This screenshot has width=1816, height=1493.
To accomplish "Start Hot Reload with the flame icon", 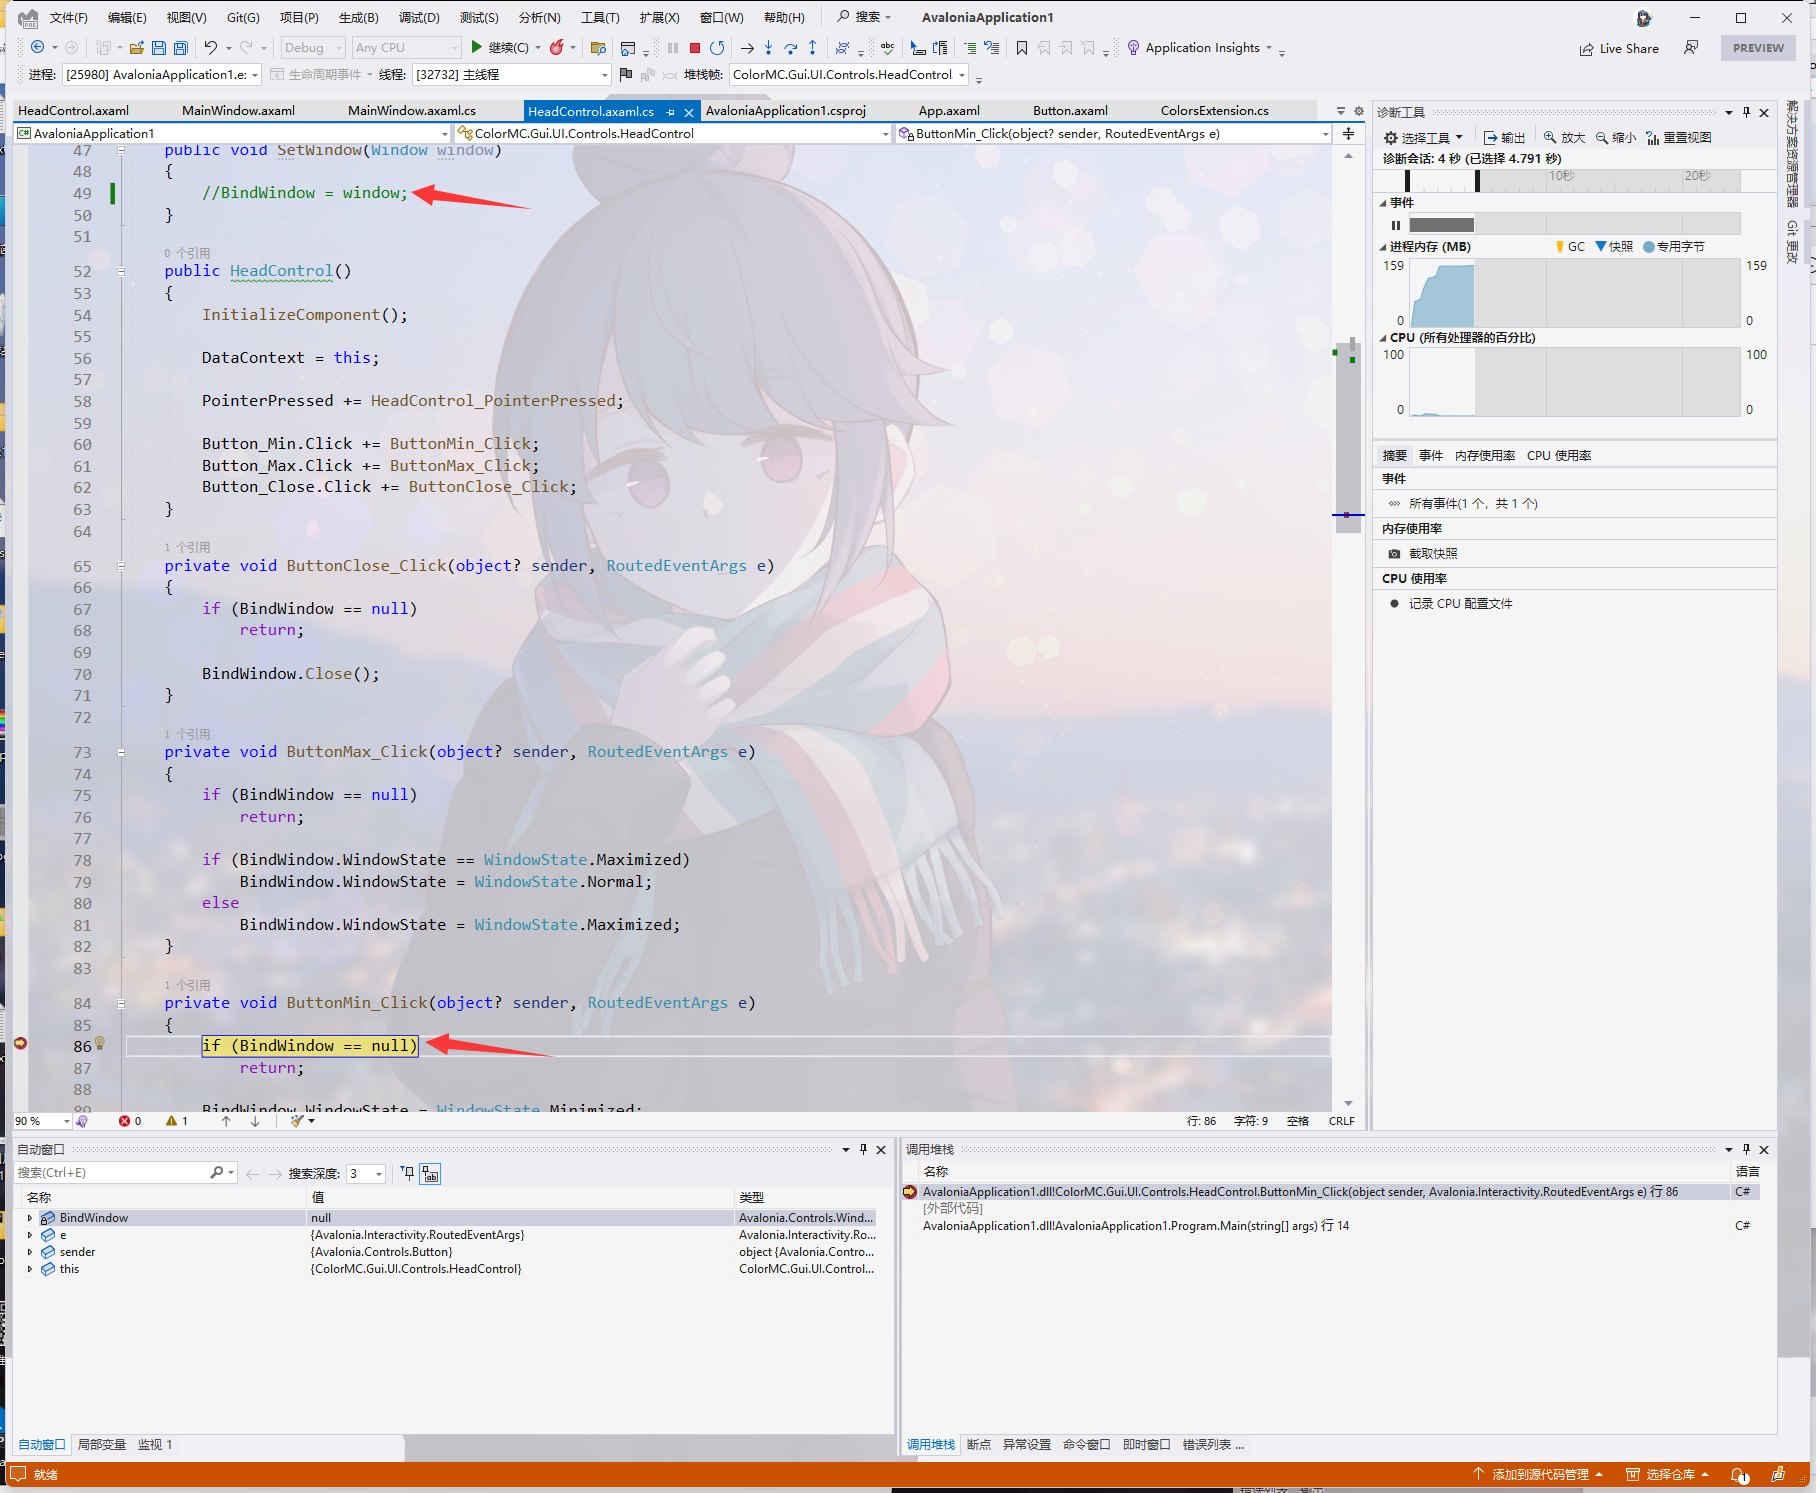I will click(x=556, y=47).
